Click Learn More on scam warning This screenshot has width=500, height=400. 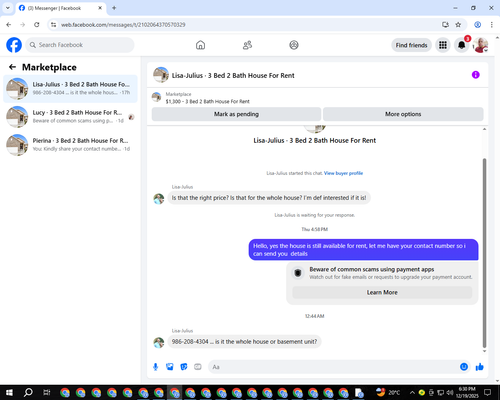tap(382, 292)
